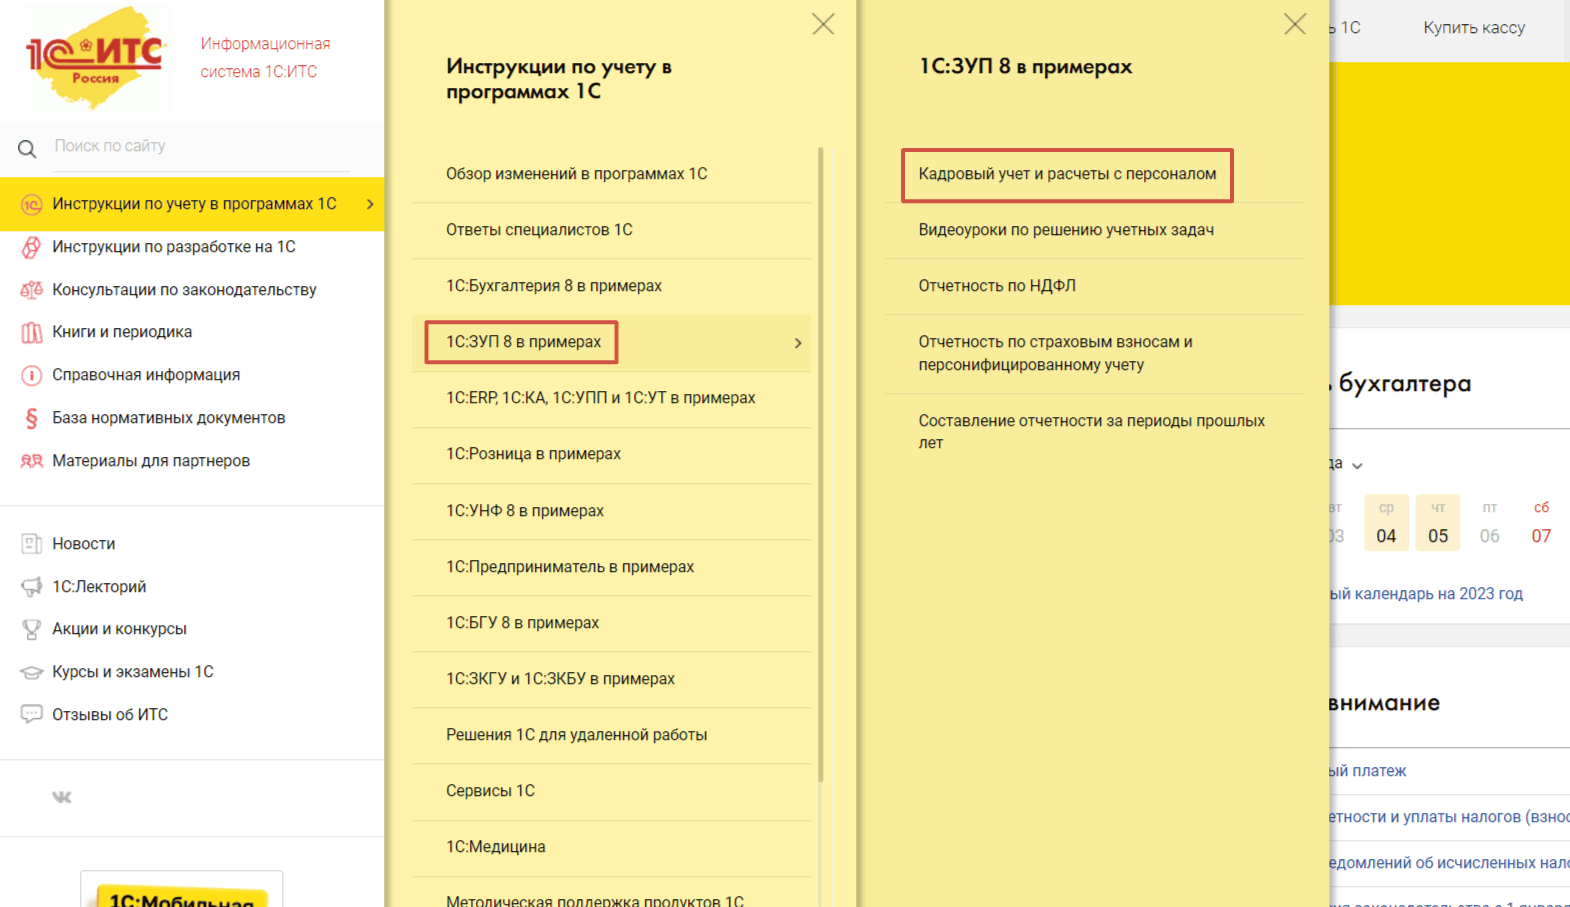Close the 1С:ЗУП 8 в примерах panel

pyautogui.click(x=1295, y=24)
